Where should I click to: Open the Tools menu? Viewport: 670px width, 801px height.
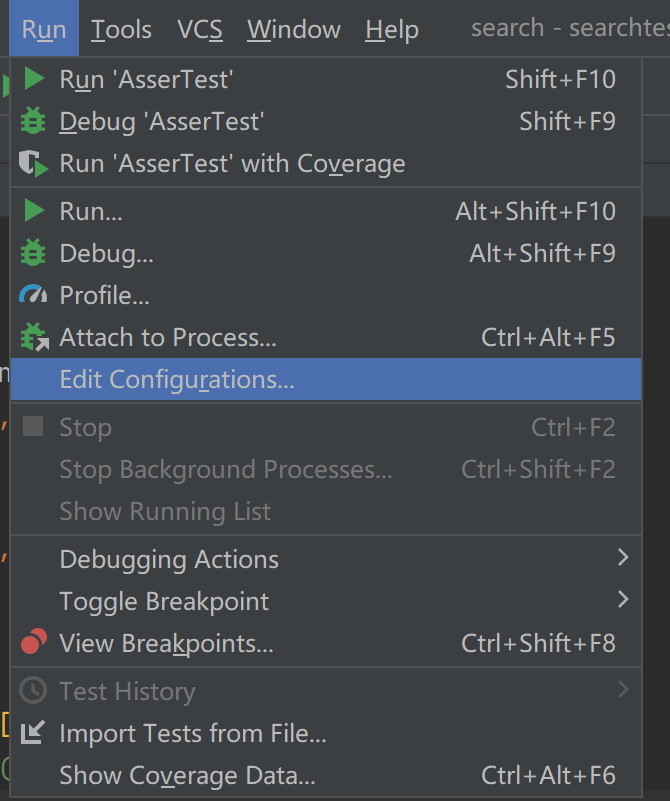tap(121, 30)
